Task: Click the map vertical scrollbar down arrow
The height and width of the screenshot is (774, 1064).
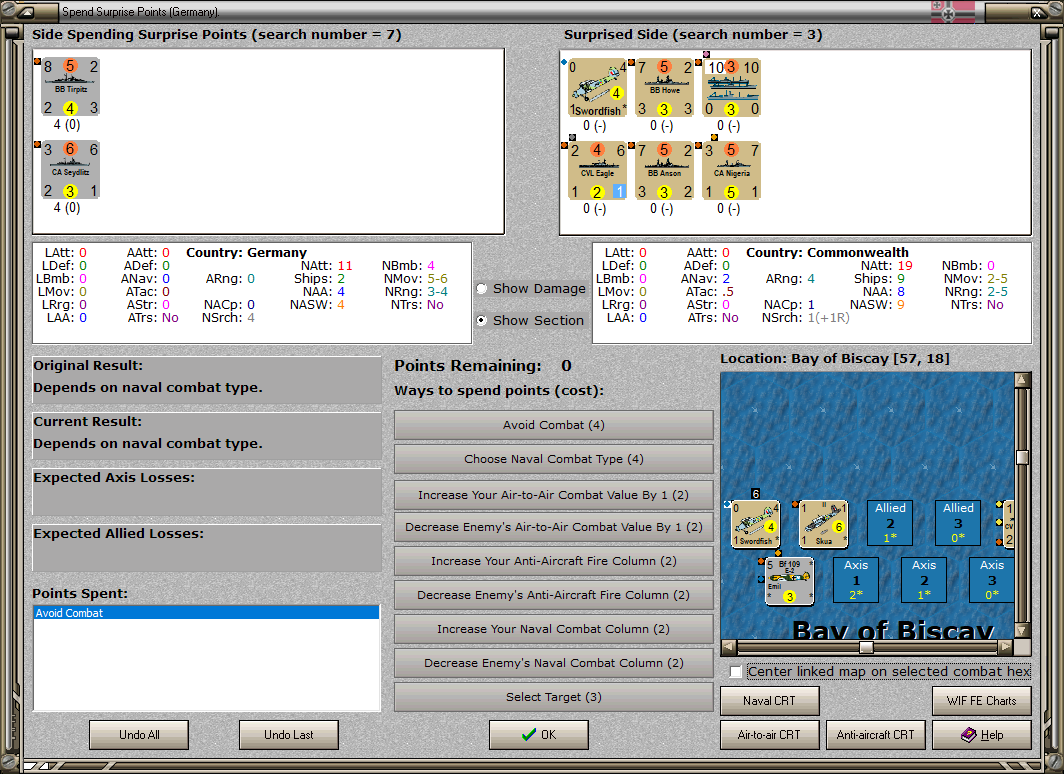Action: 1023,630
